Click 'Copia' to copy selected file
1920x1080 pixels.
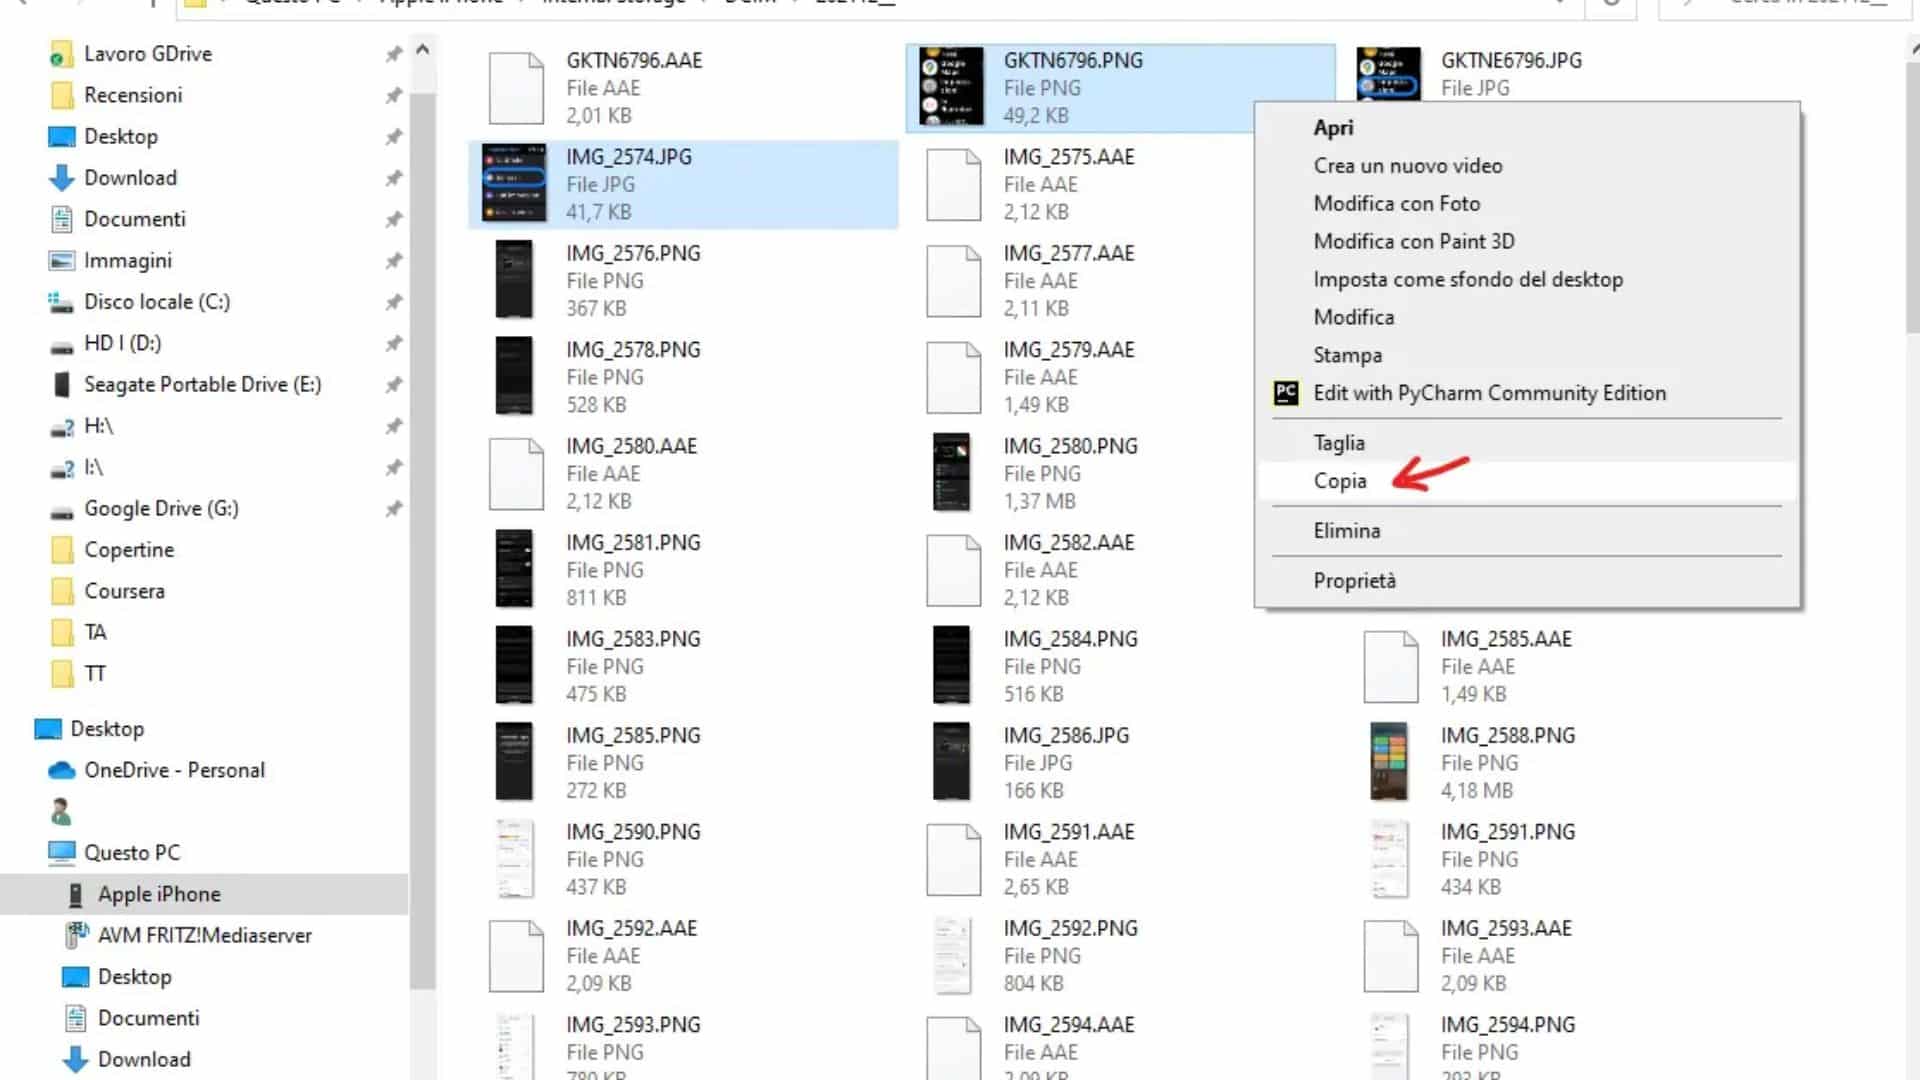point(1340,480)
